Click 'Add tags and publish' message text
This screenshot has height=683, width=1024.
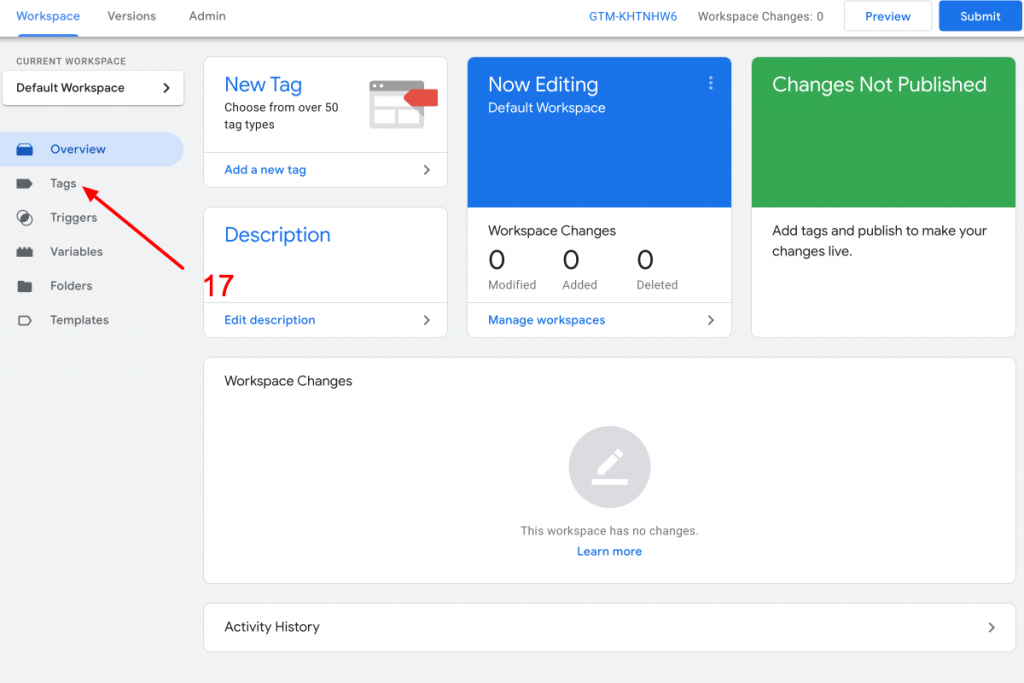(879, 241)
